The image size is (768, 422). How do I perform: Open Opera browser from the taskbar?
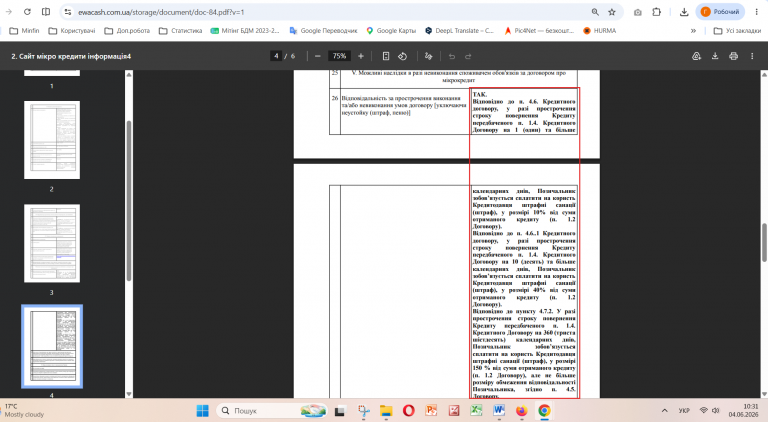click(x=408, y=411)
